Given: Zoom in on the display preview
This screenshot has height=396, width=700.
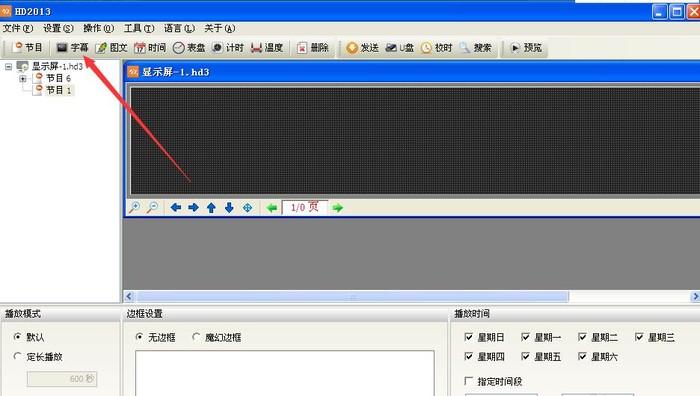Looking at the screenshot, I should [x=134, y=207].
